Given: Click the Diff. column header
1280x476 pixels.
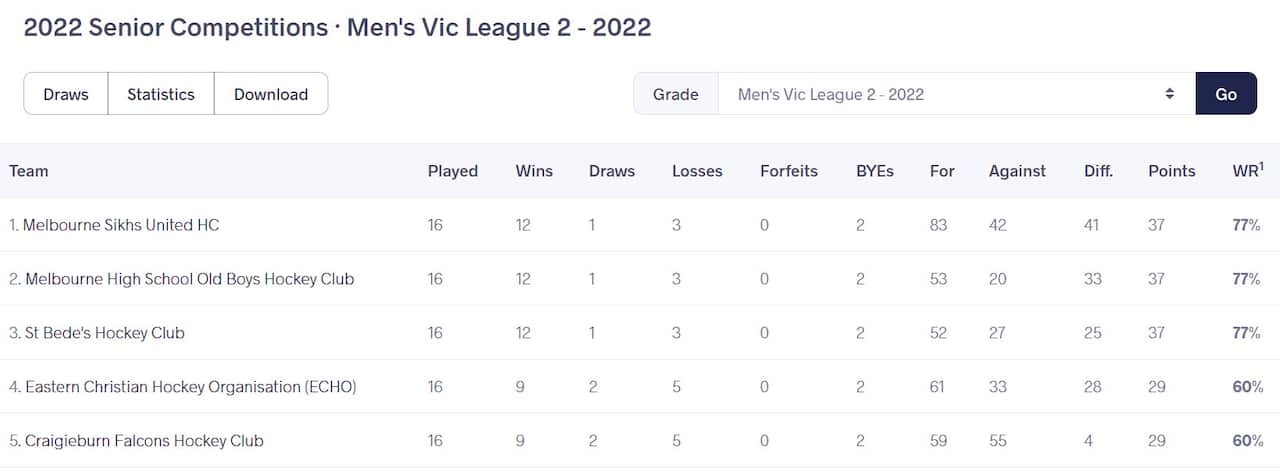Looking at the screenshot, I should (x=1098, y=171).
